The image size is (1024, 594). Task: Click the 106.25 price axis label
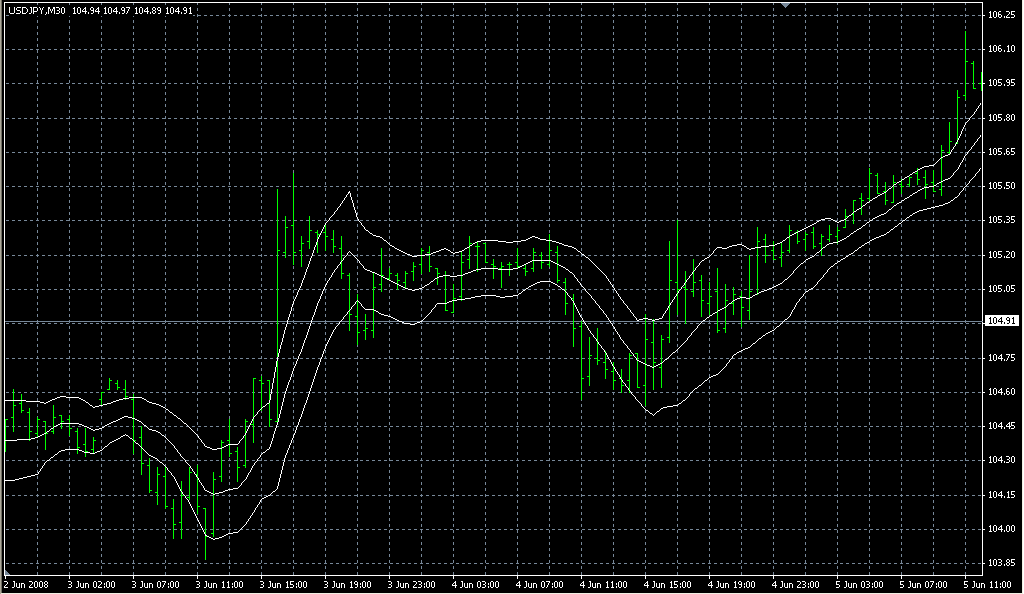(1000, 15)
